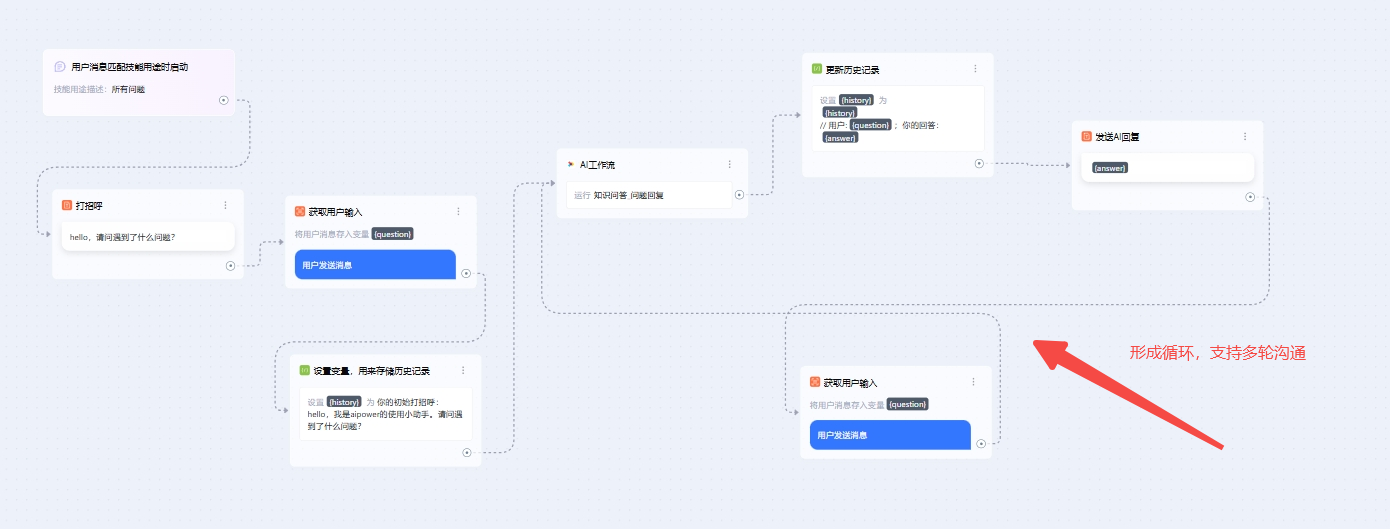The height and width of the screenshot is (529, 1390).
Task: Click output port of 更新历史记录 node
Action: pos(979,163)
